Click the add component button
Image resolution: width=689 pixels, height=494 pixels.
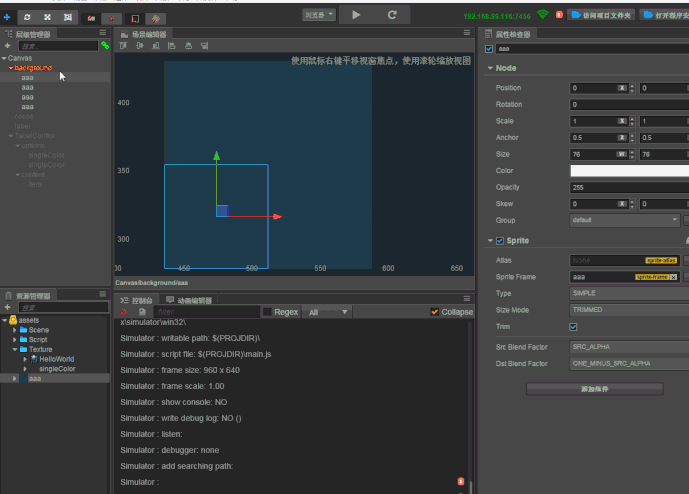pyautogui.click(x=595, y=389)
